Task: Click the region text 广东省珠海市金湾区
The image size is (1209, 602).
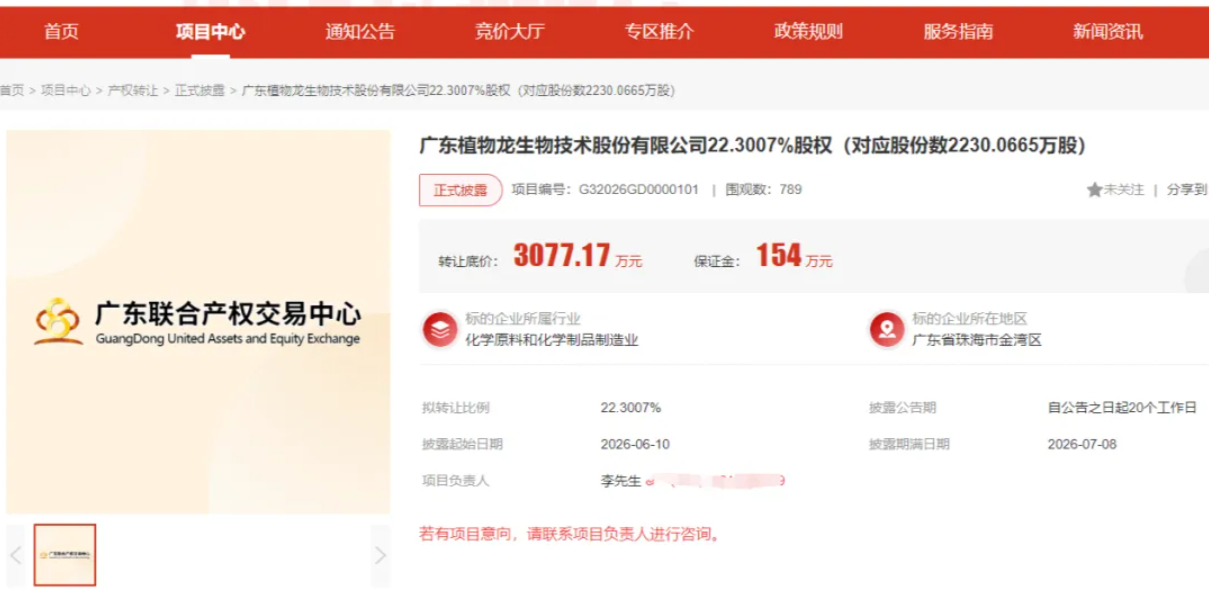Action: point(976,340)
